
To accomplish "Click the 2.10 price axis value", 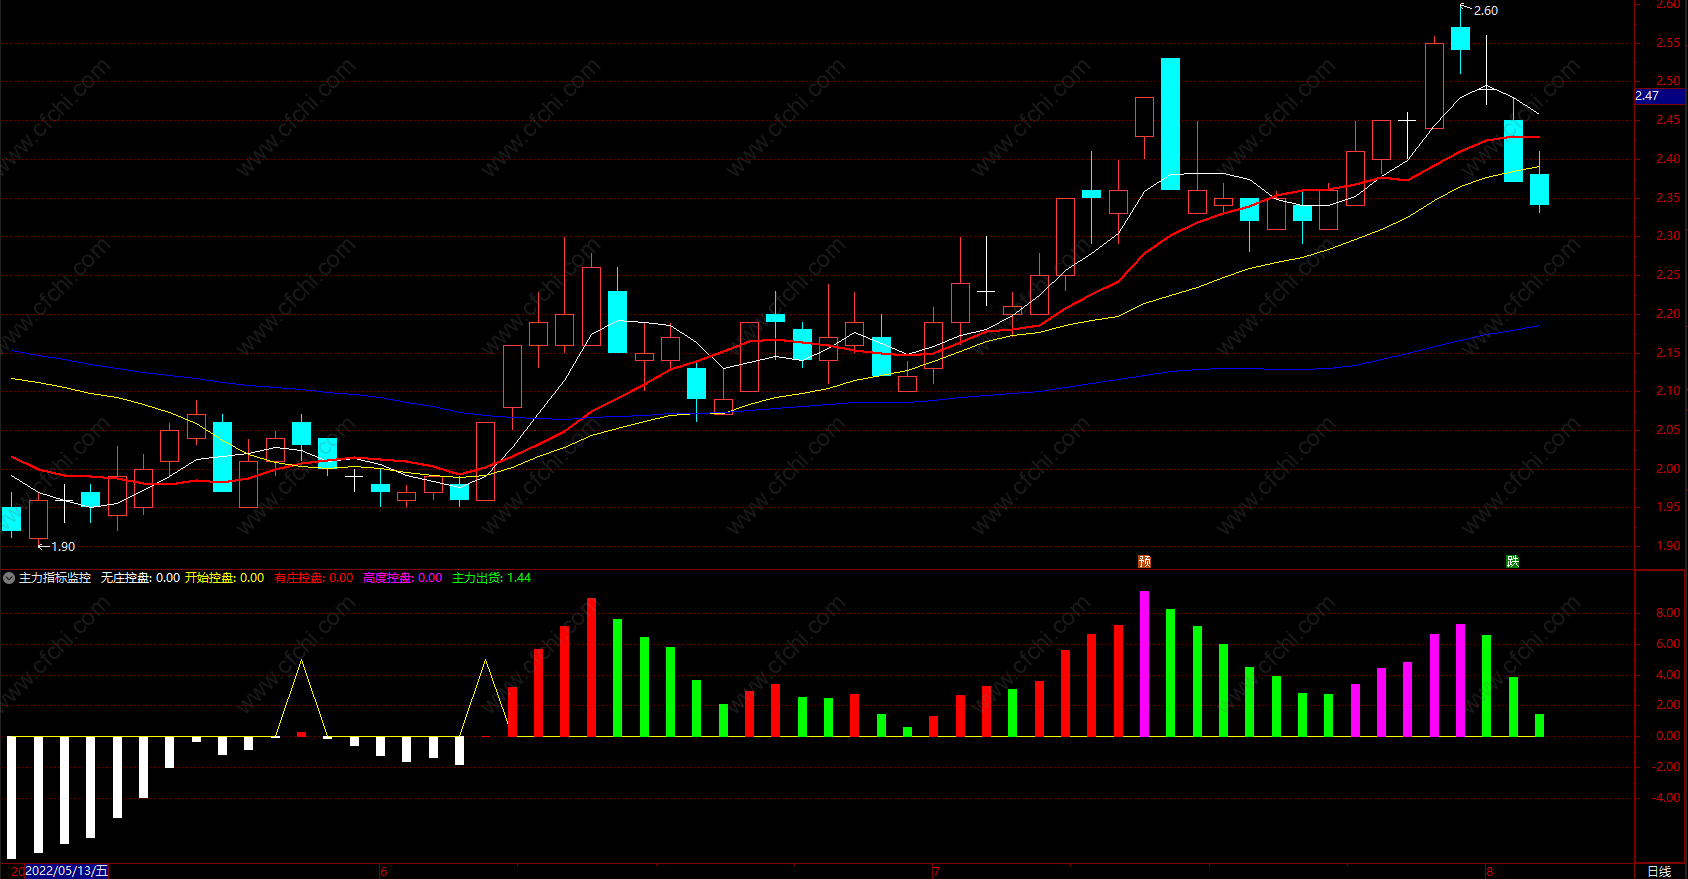I will click(1667, 391).
